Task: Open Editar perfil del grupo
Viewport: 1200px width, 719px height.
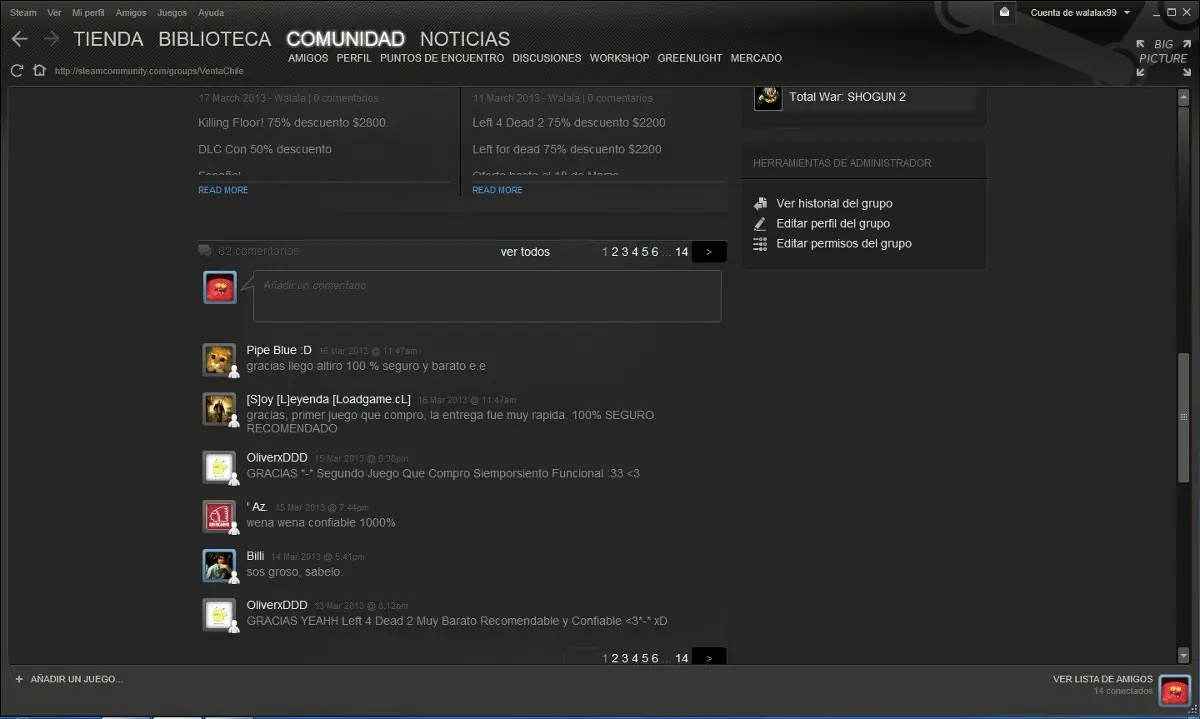Action: click(x=833, y=223)
